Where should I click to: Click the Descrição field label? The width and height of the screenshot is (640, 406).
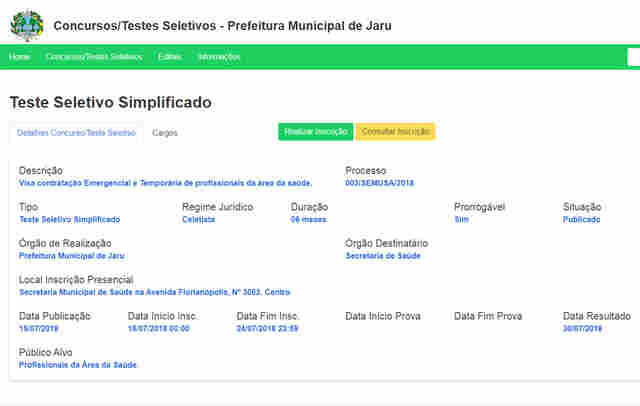41,171
